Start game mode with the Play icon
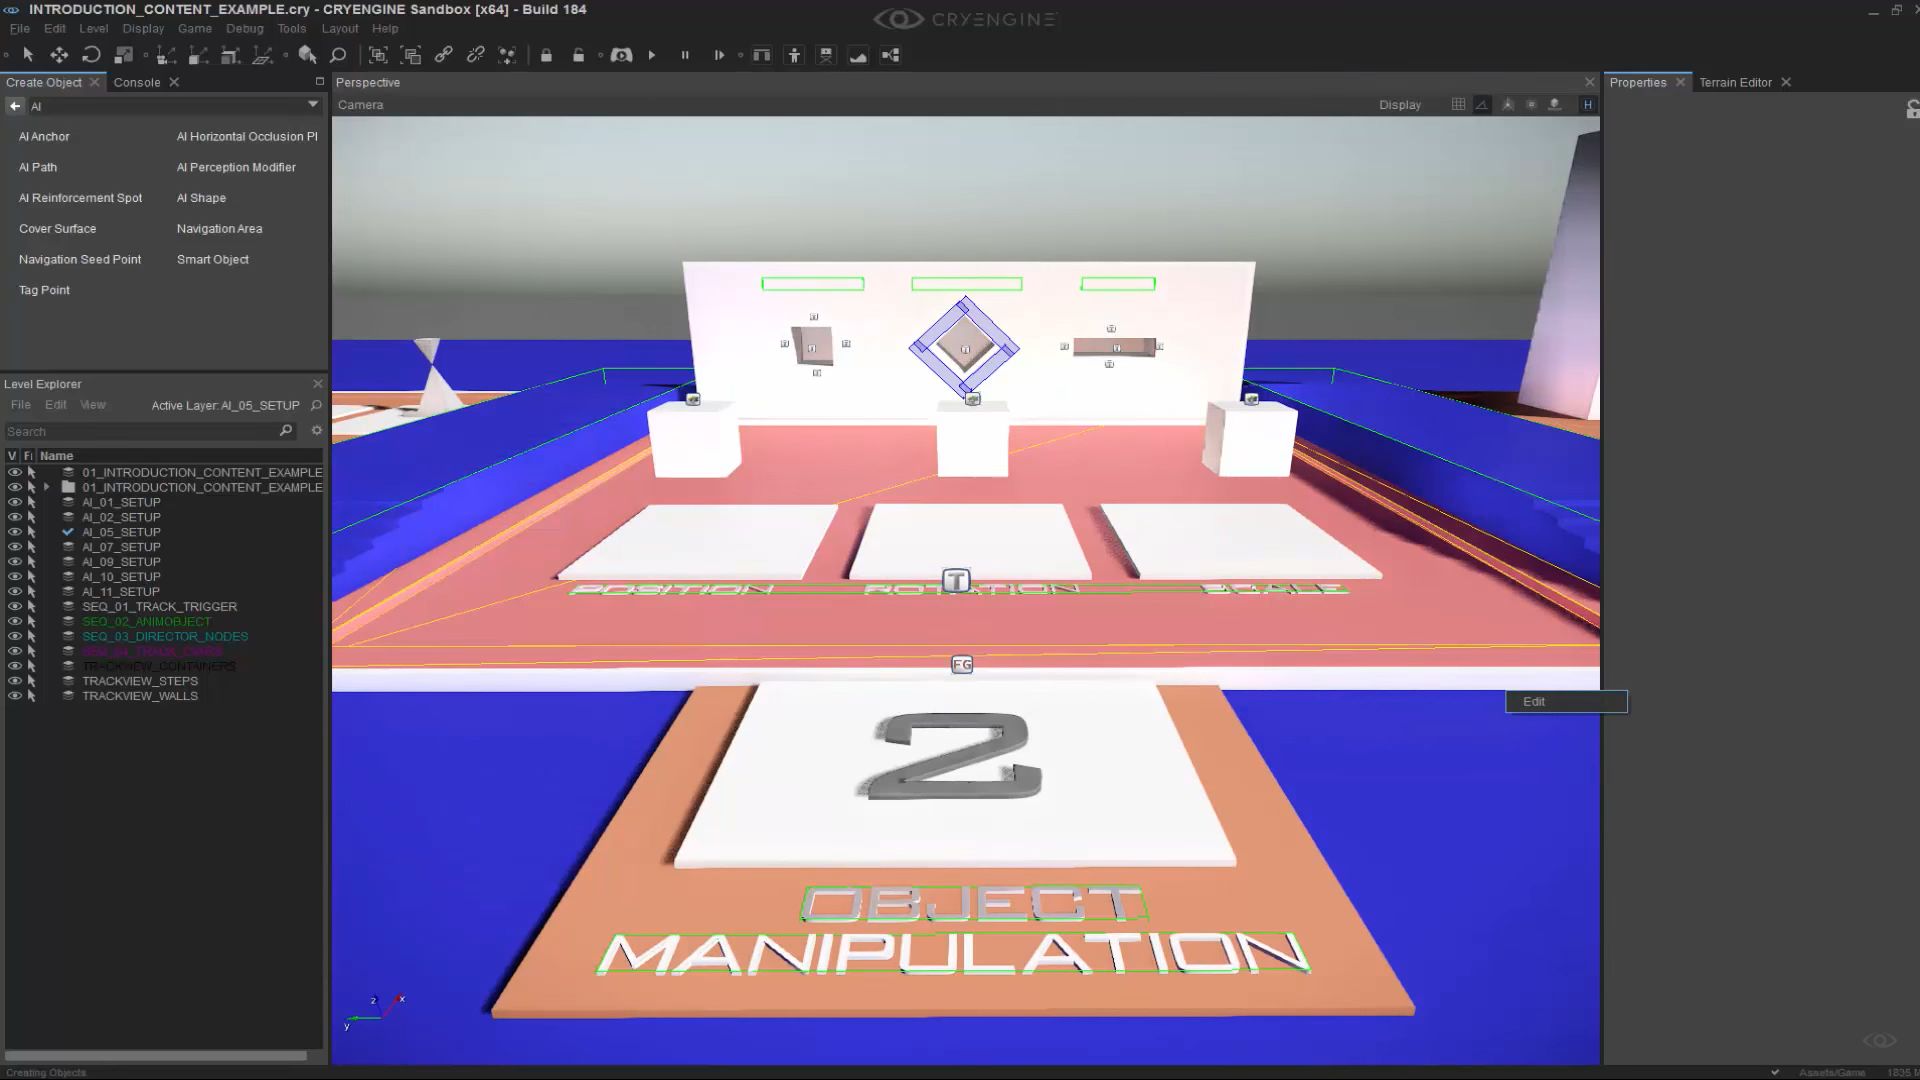The width and height of the screenshot is (1920, 1080). point(653,56)
